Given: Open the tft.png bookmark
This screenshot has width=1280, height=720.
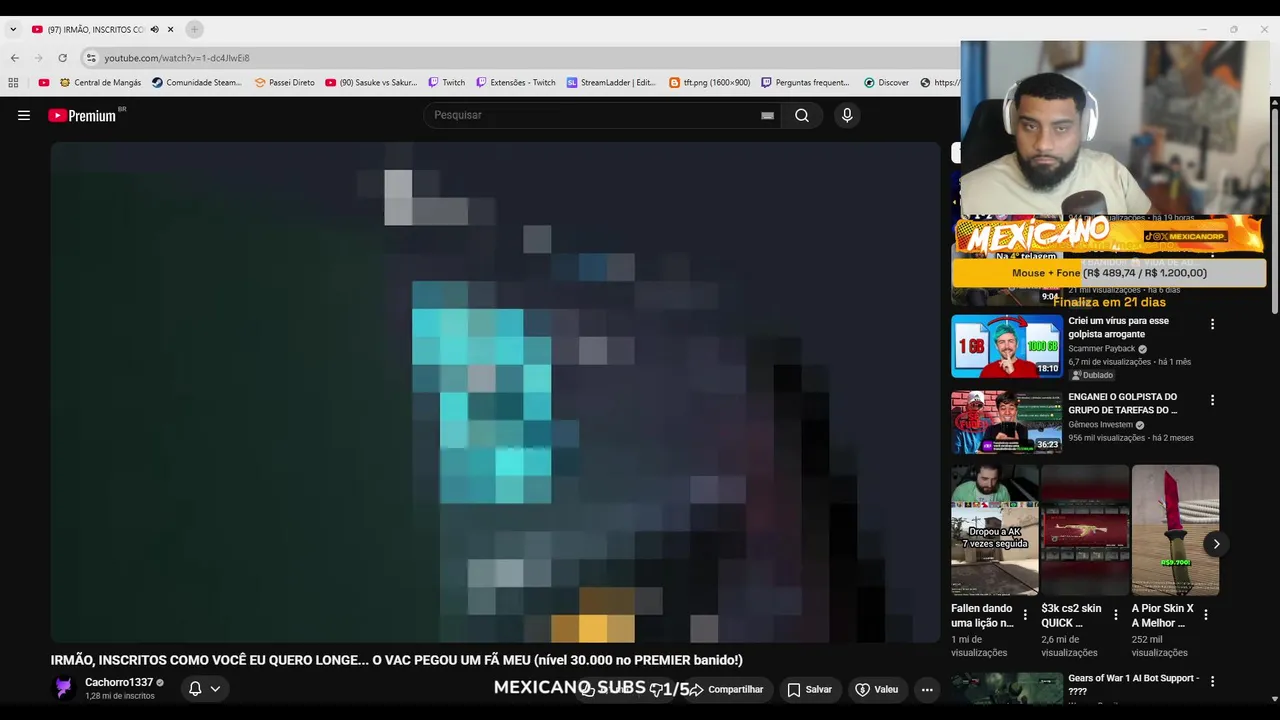Looking at the screenshot, I should pos(709,83).
